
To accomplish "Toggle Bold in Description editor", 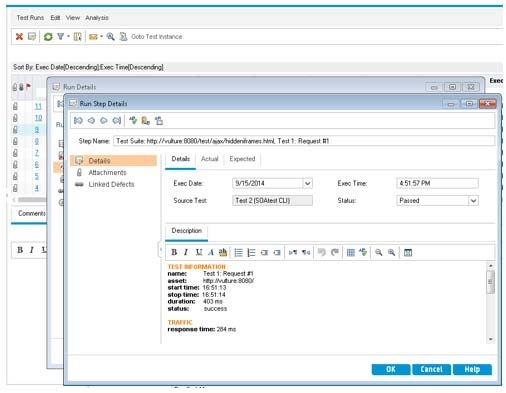I will [174, 252].
